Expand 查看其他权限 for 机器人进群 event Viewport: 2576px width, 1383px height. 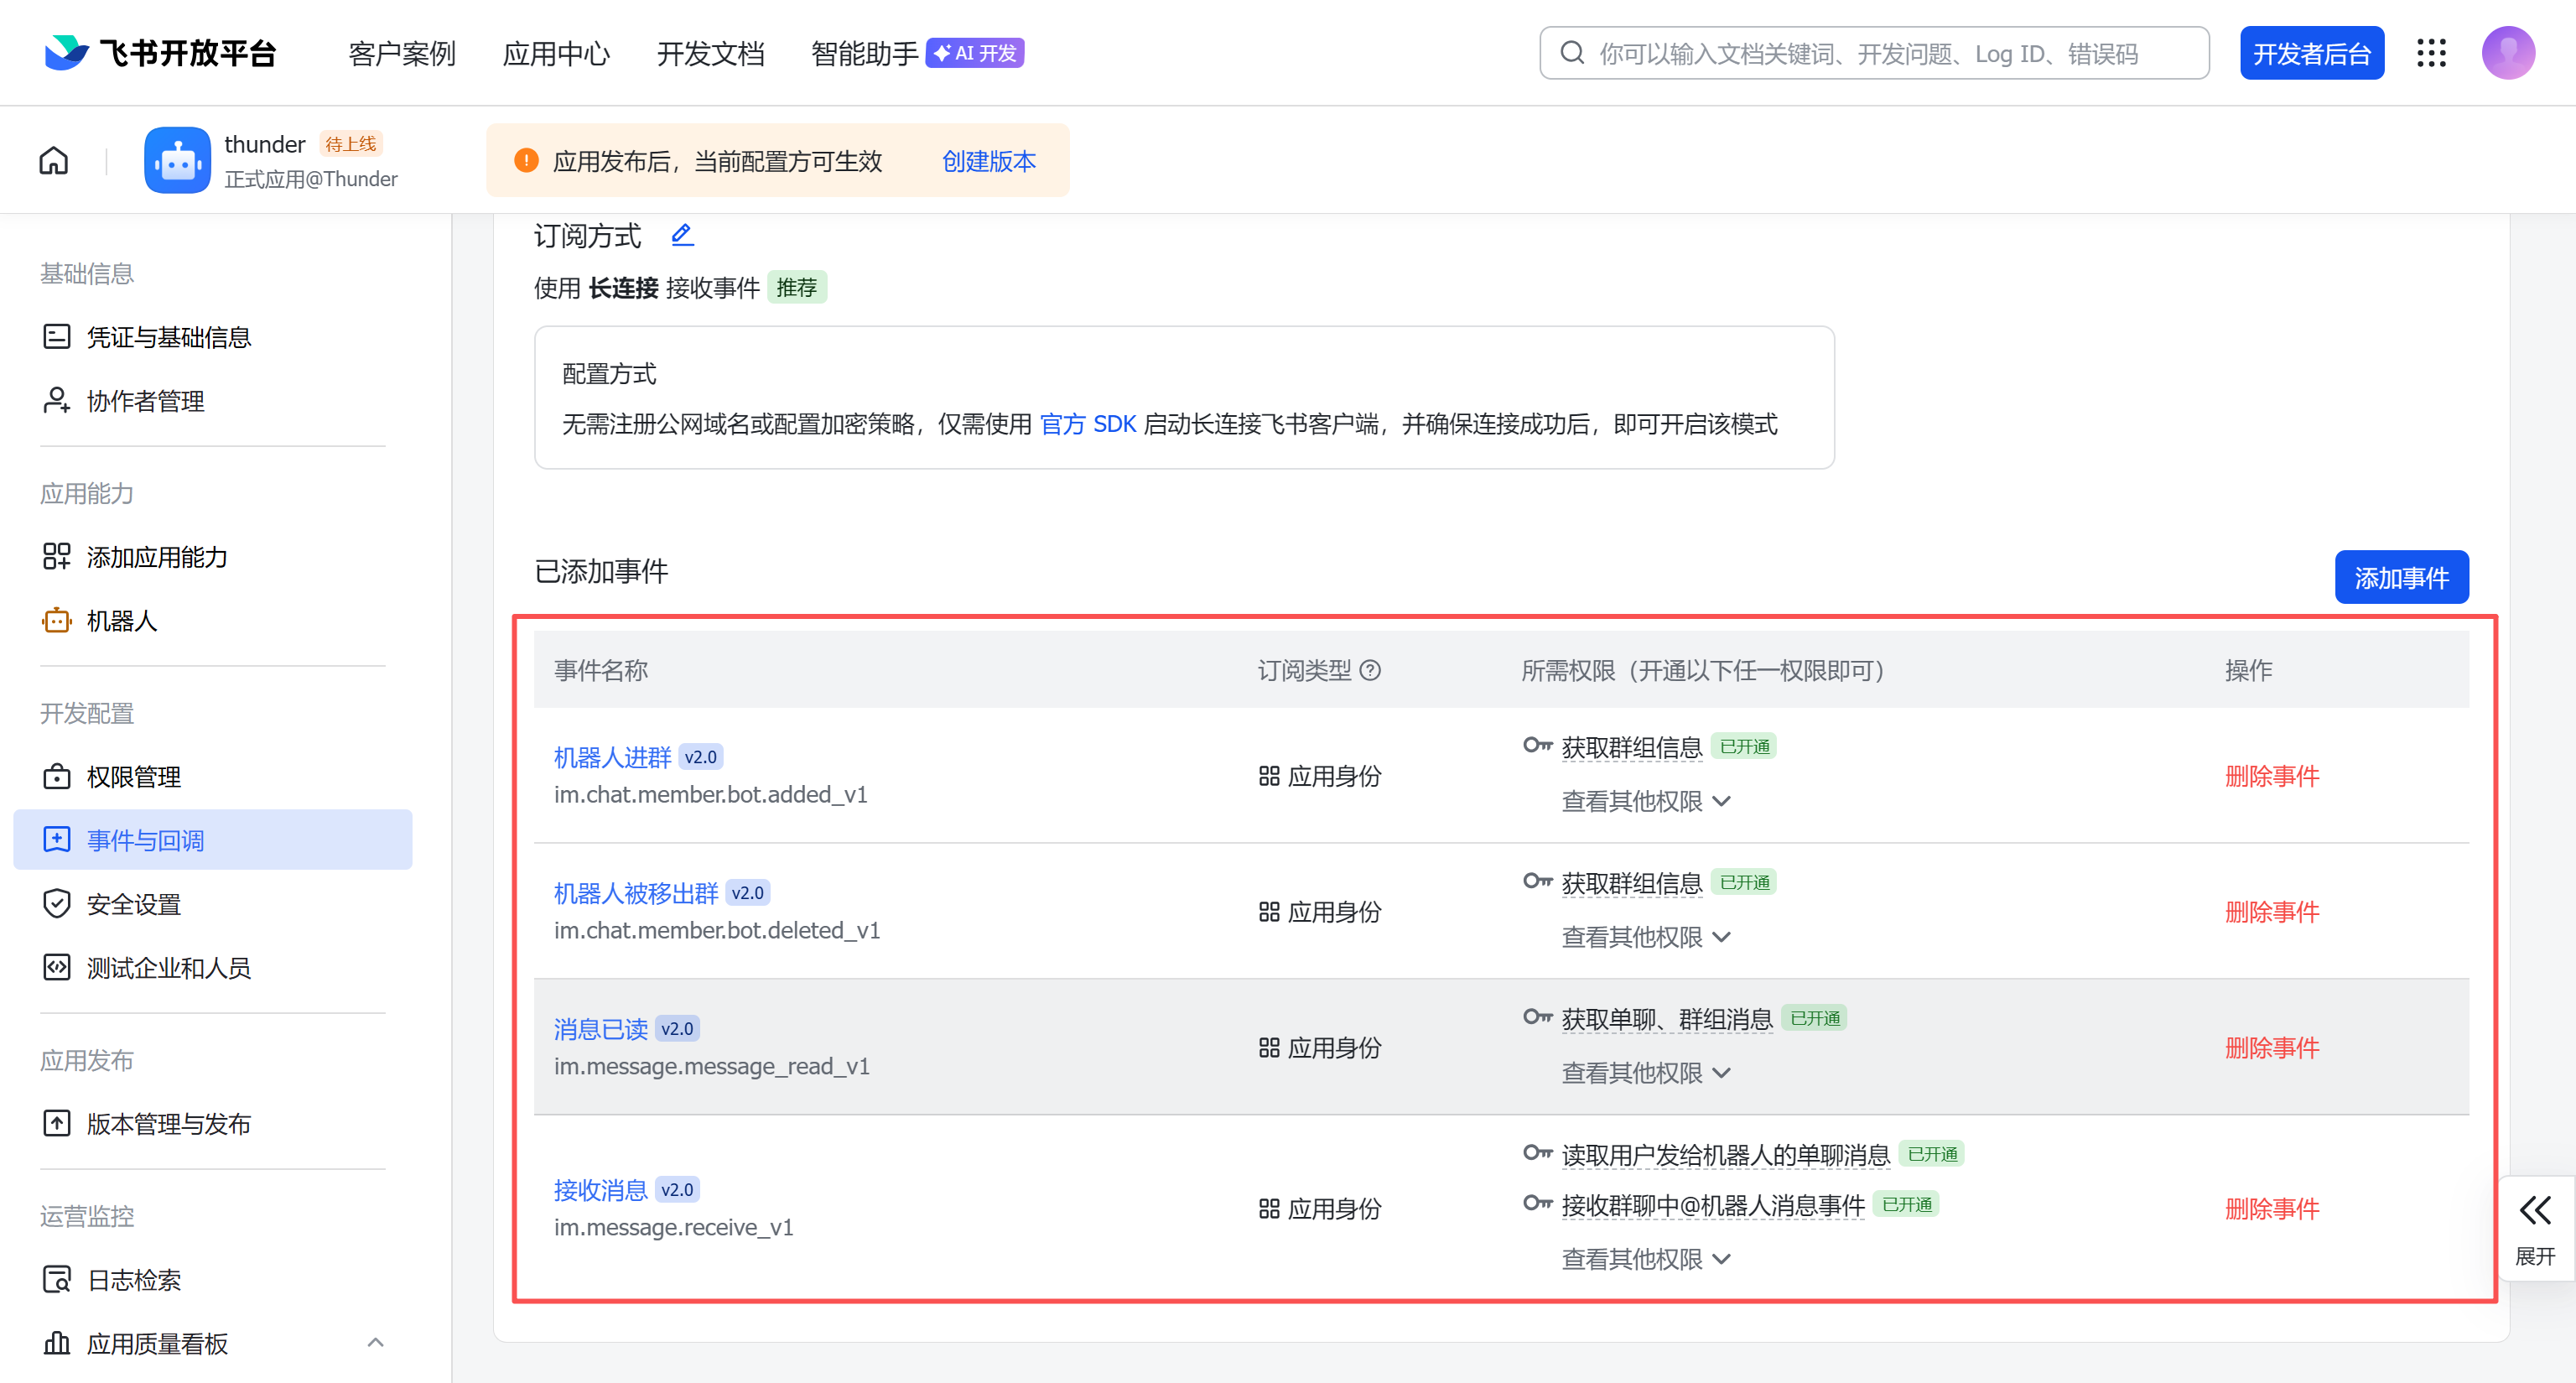click(1645, 801)
